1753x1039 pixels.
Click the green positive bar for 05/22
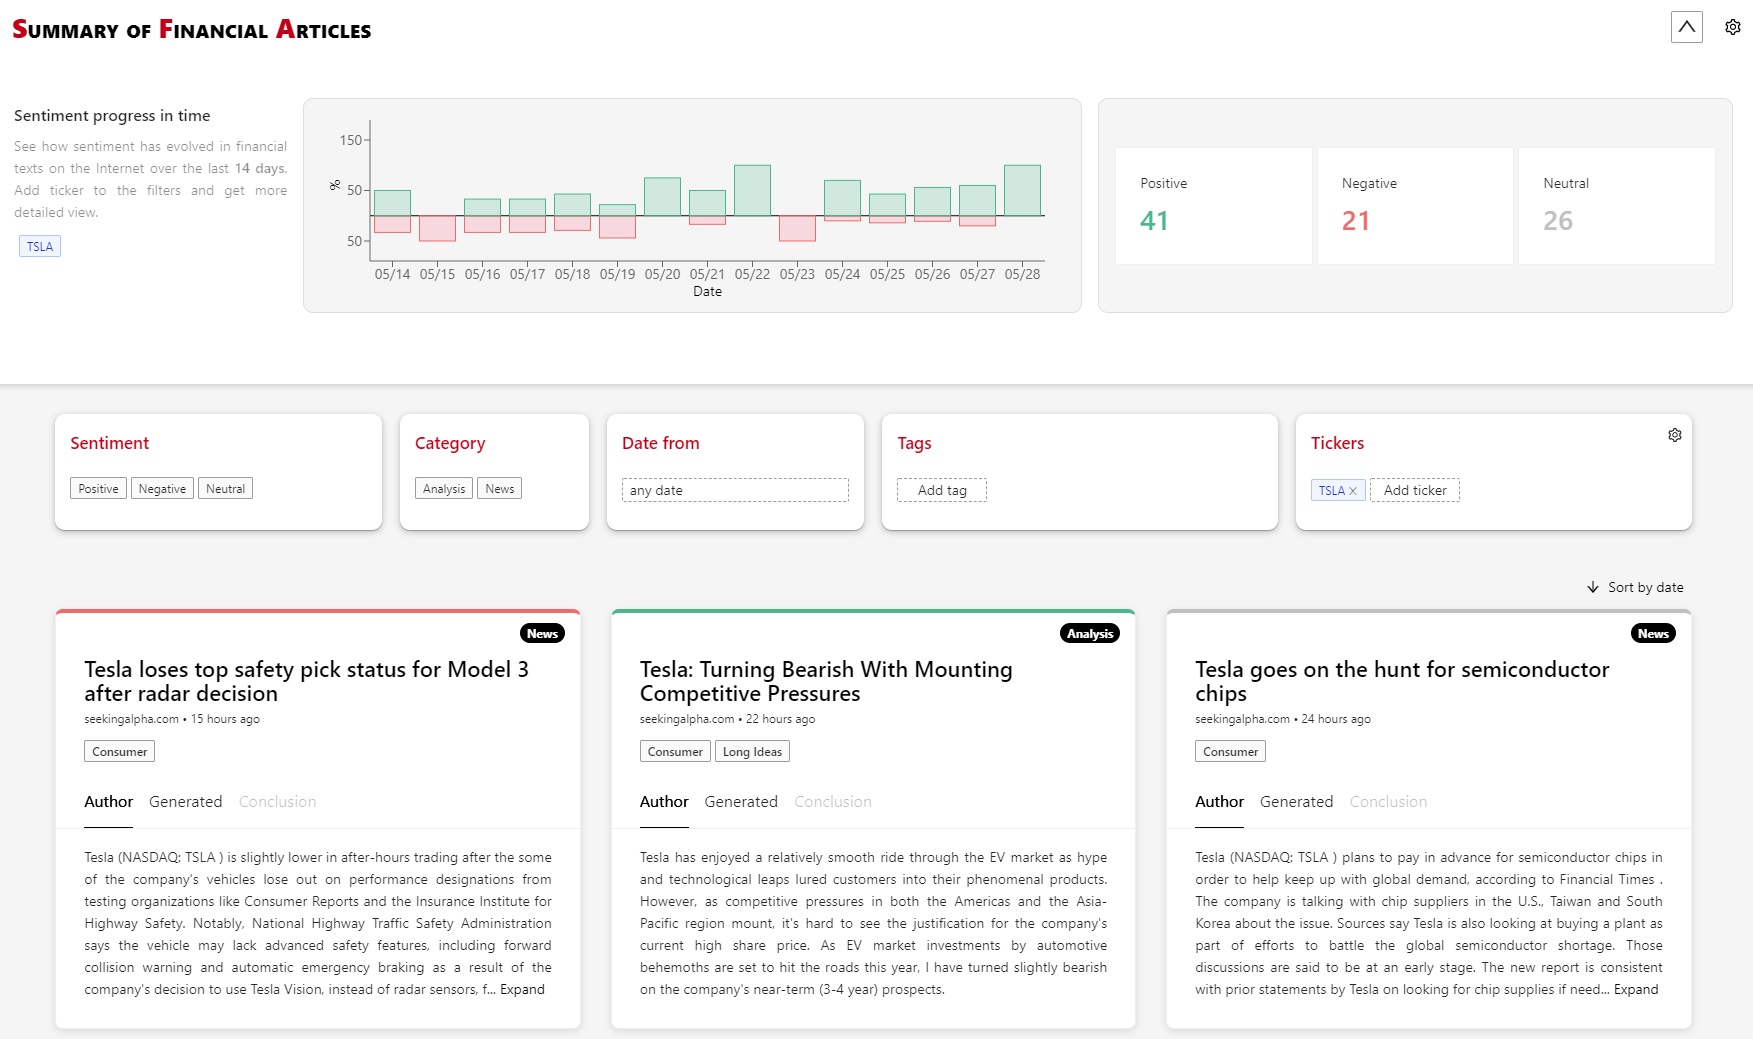752,190
